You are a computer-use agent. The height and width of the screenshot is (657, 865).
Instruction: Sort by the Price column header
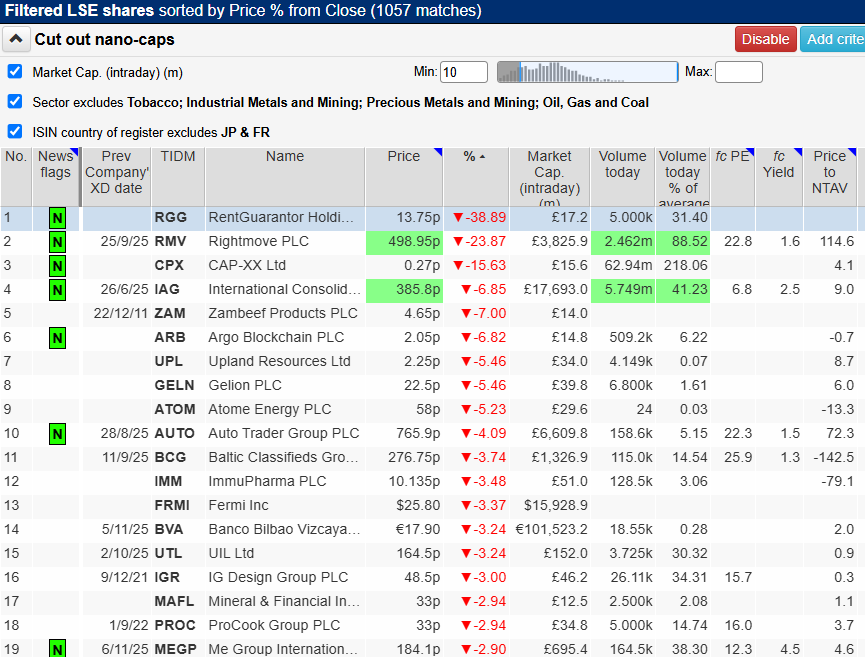pyautogui.click(x=404, y=178)
